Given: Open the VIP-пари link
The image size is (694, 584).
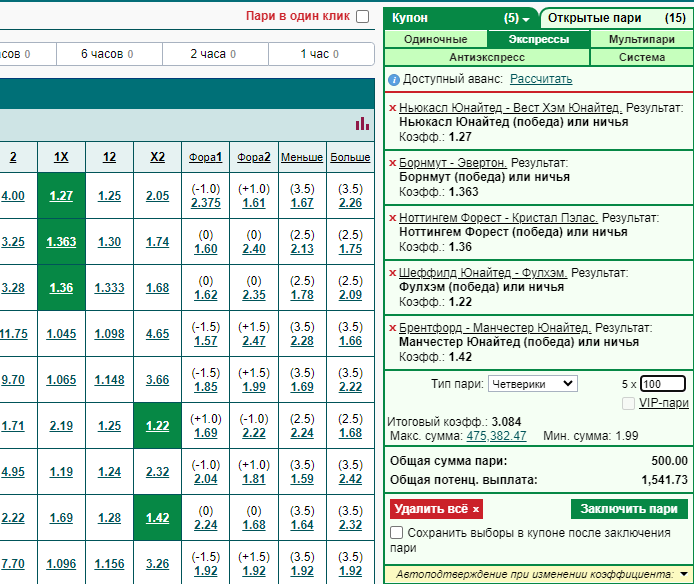Looking at the screenshot, I should point(663,403).
